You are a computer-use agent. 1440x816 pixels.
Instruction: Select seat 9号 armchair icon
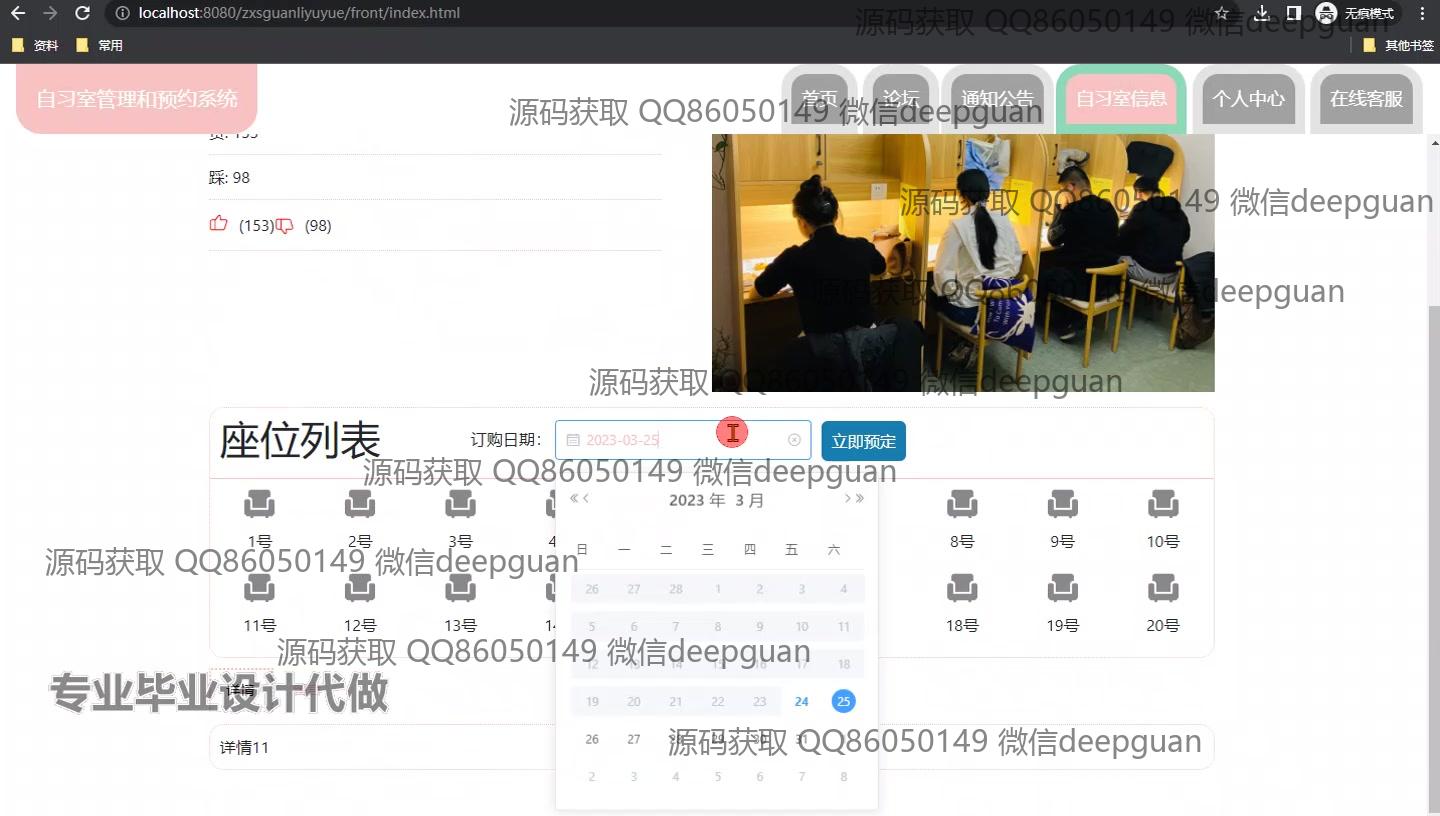pos(1063,504)
